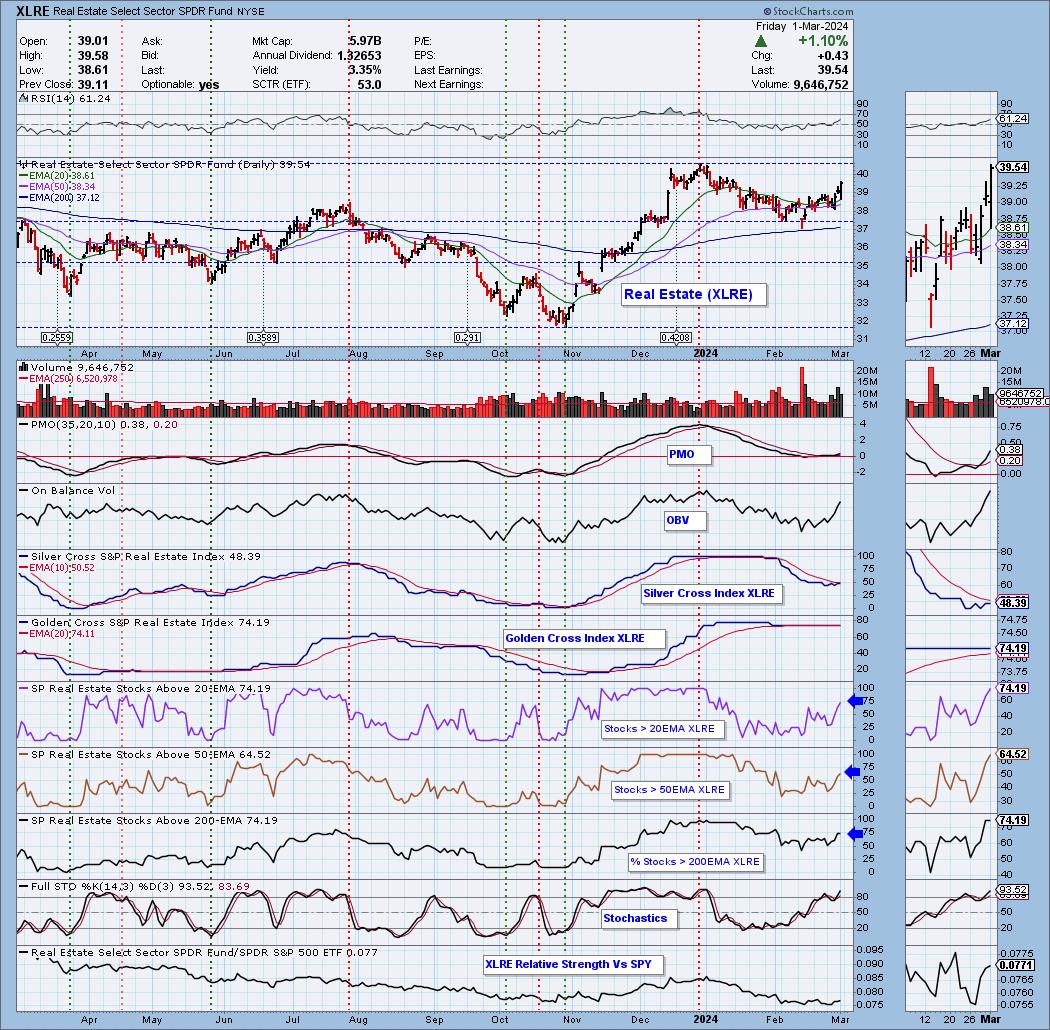Click the 0.38 PMO value tag

(1010, 450)
